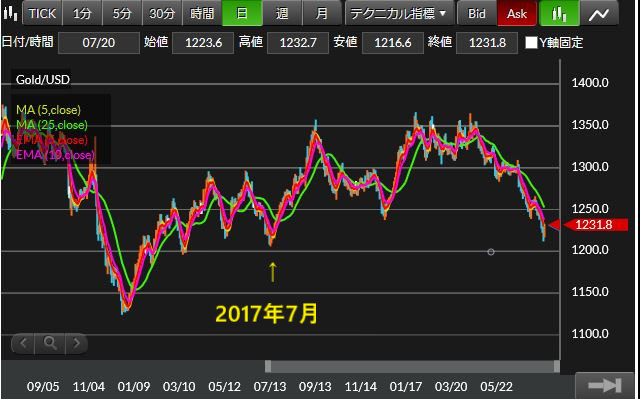Click the 高値 value 1232.7
640x399 pixels.
(298, 43)
